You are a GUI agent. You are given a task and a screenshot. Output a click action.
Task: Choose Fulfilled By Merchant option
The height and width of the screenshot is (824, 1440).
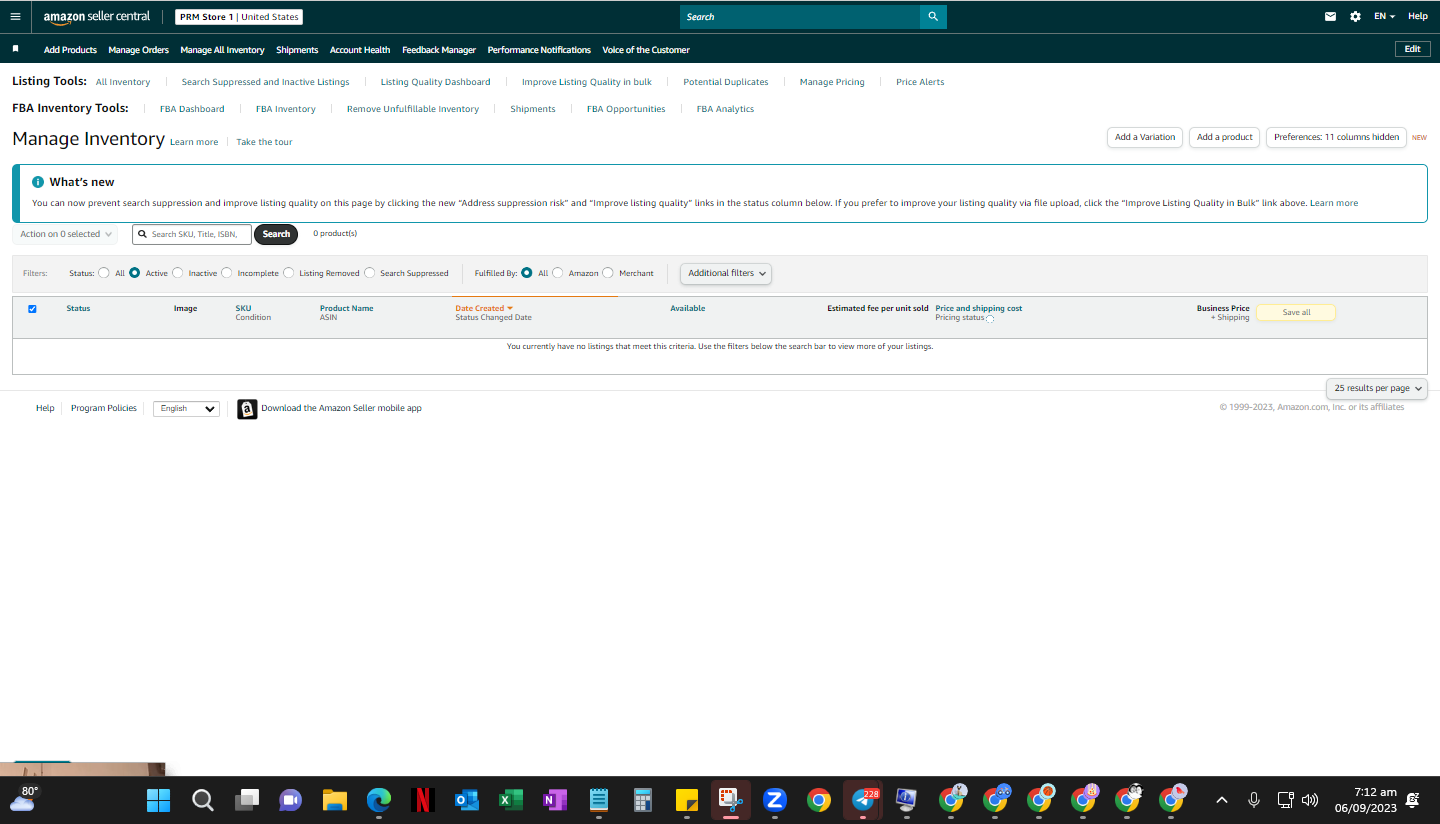tap(608, 273)
